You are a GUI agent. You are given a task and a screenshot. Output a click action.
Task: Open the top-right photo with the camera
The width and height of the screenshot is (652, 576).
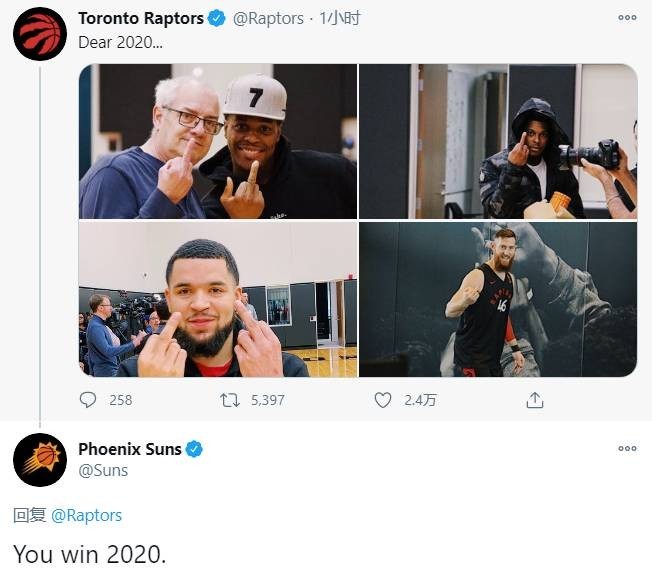coord(497,141)
